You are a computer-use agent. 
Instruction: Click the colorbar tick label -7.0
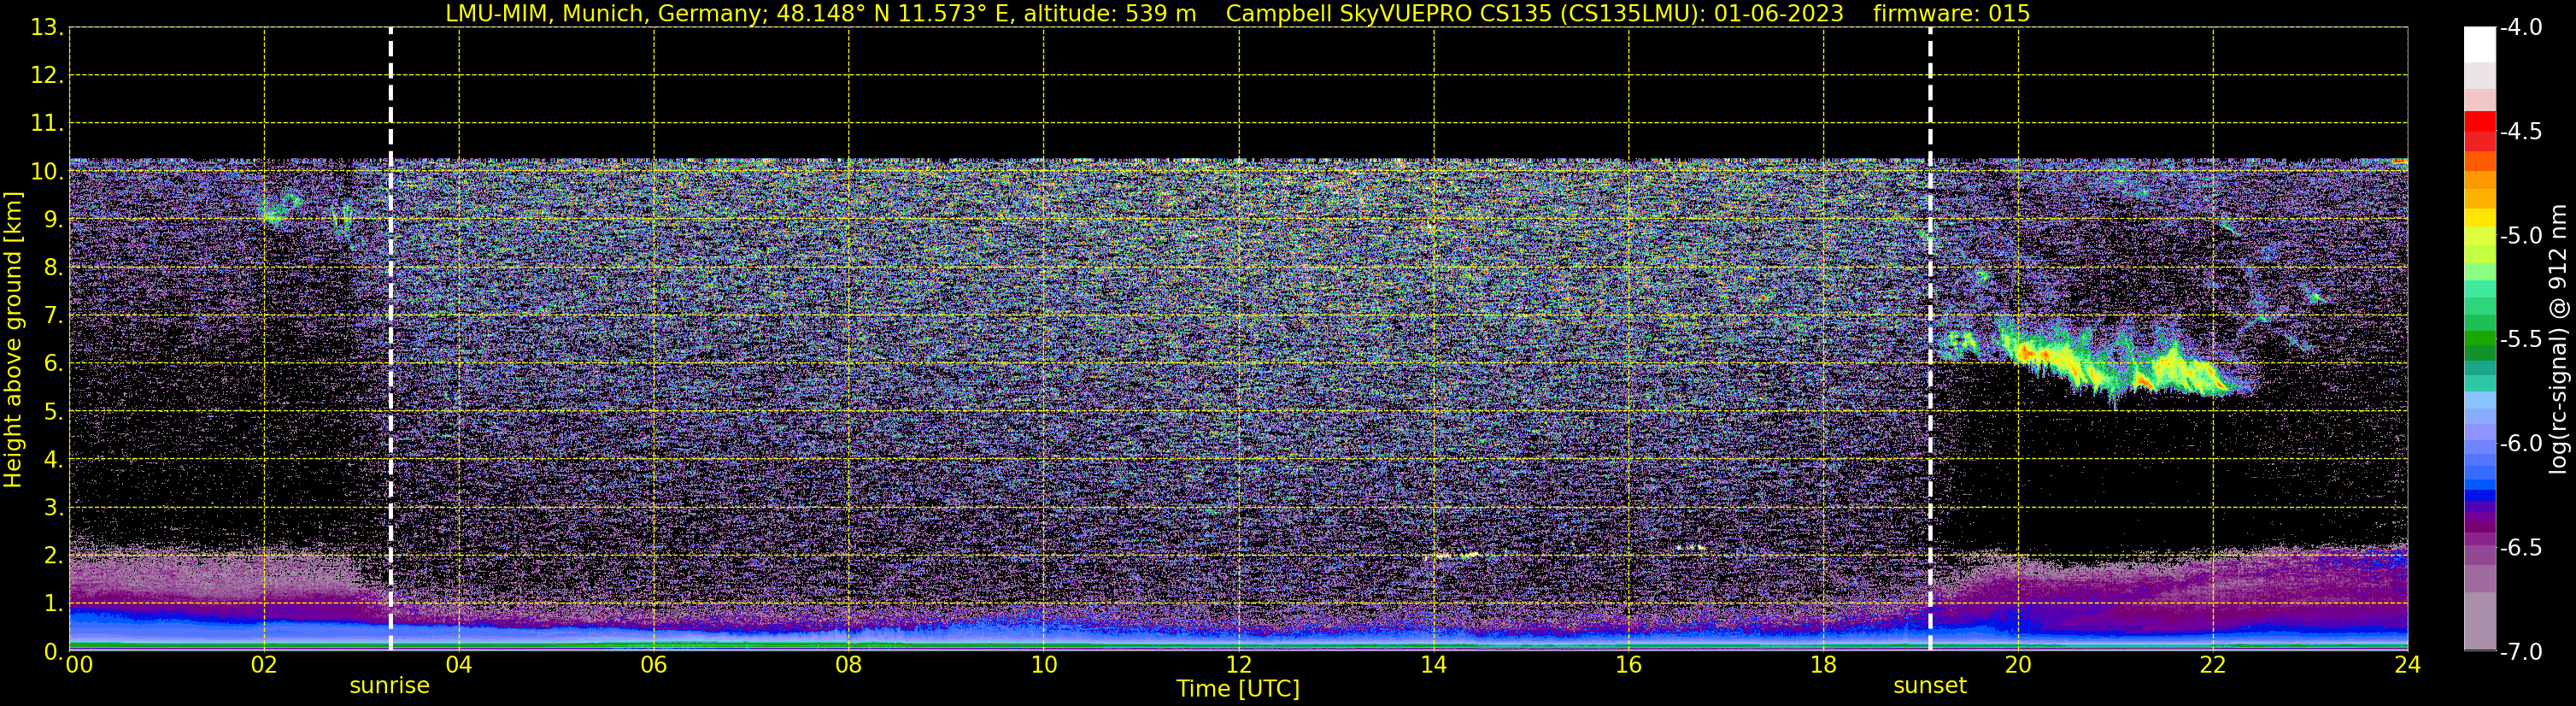pyautogui.click(x=2520, y=651)
